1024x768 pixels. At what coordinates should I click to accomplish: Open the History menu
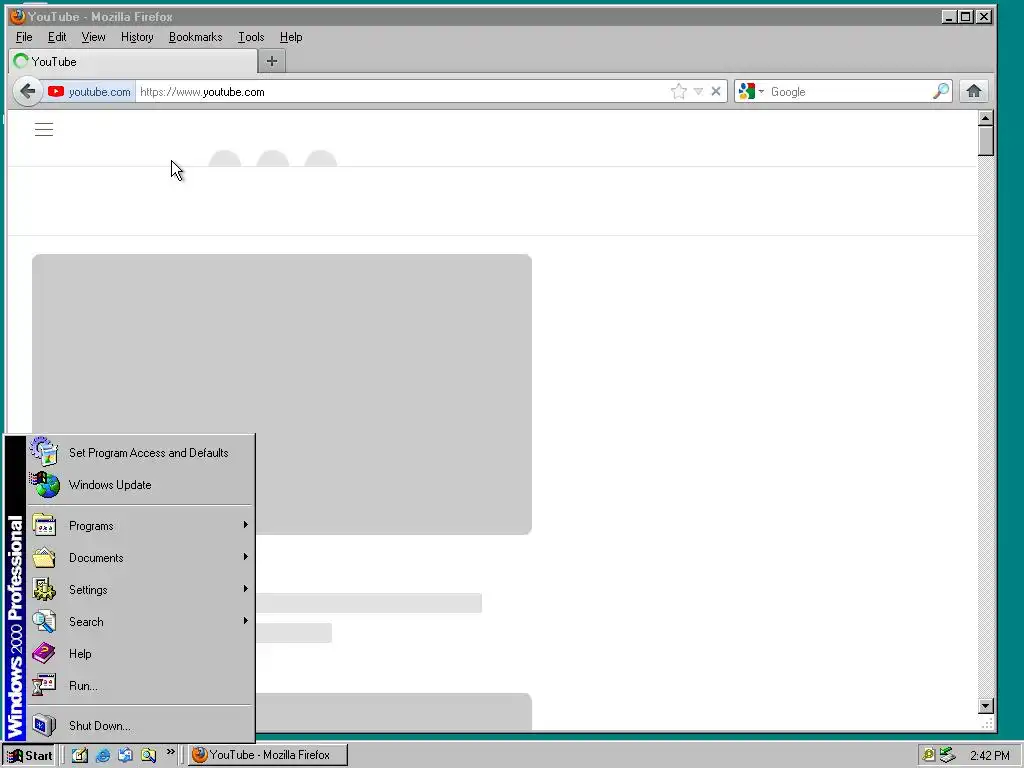[137, 37]
